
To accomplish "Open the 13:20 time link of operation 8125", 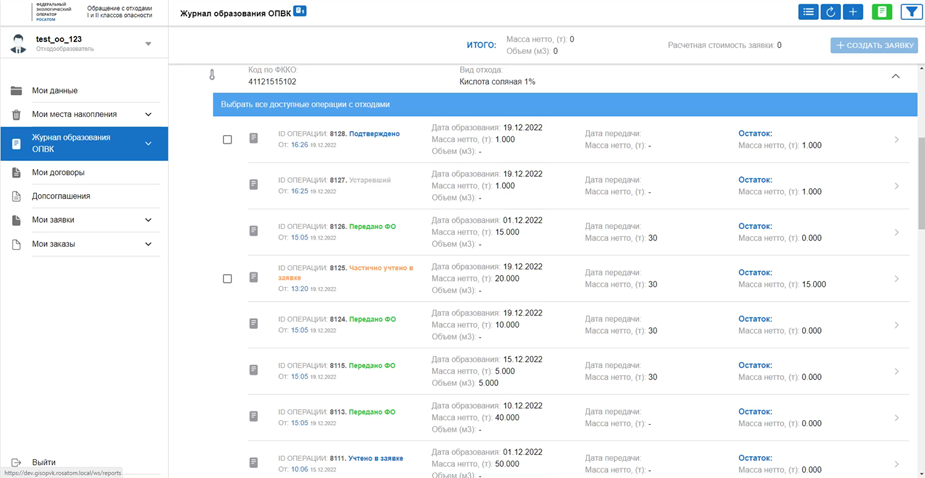I will 300,289.
